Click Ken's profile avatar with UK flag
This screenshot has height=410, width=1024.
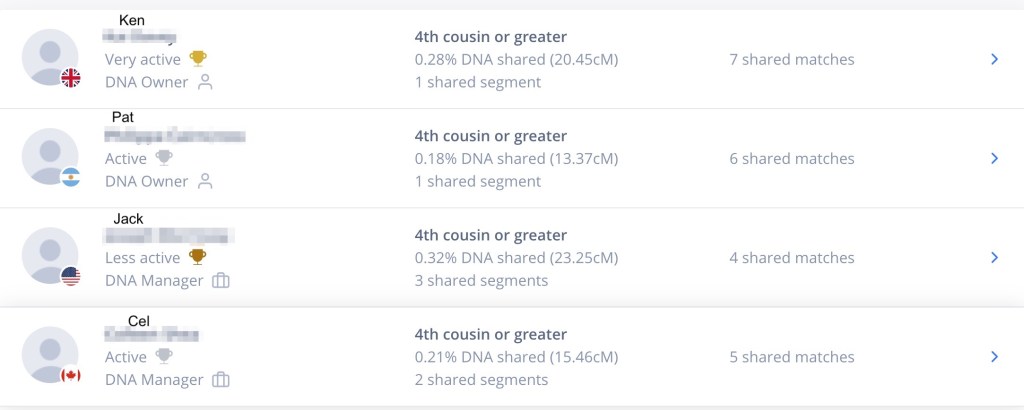tap(50, 57)
